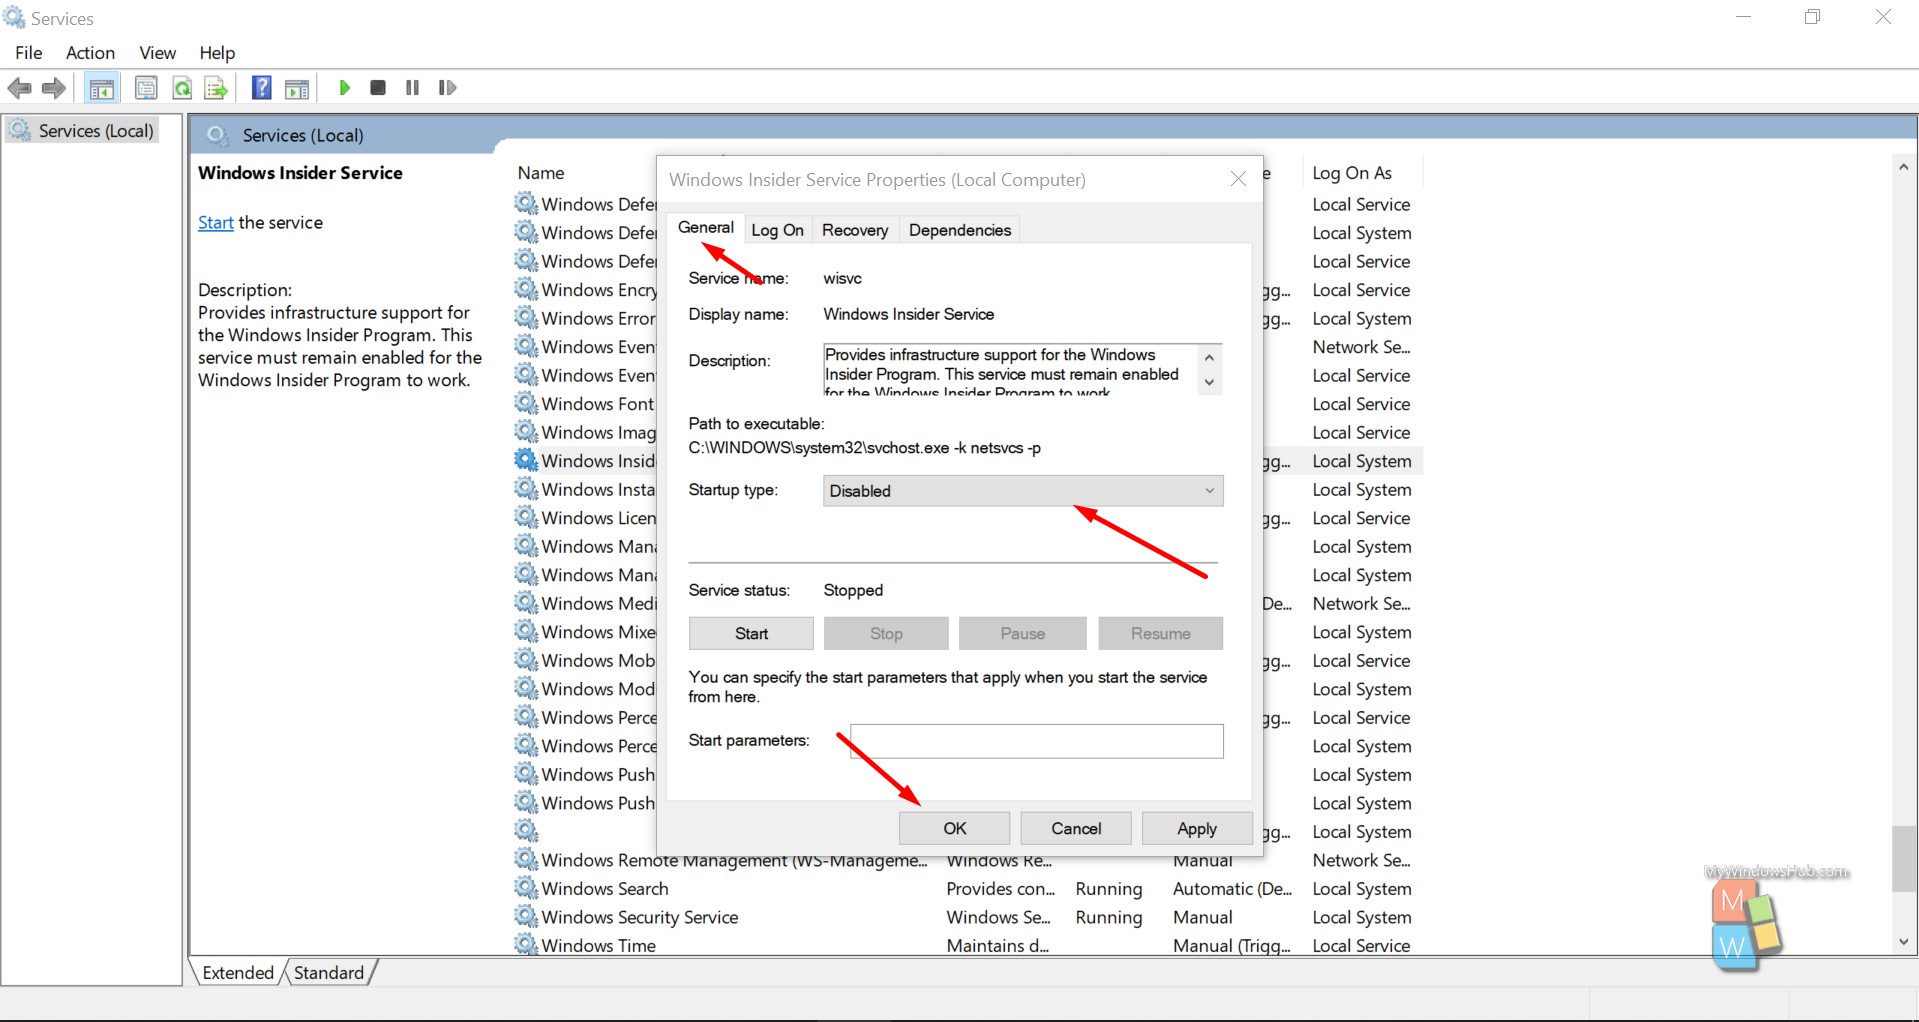Sort by the Log On As column header
The image size is (1919, 1022).
click(1352, 173)
